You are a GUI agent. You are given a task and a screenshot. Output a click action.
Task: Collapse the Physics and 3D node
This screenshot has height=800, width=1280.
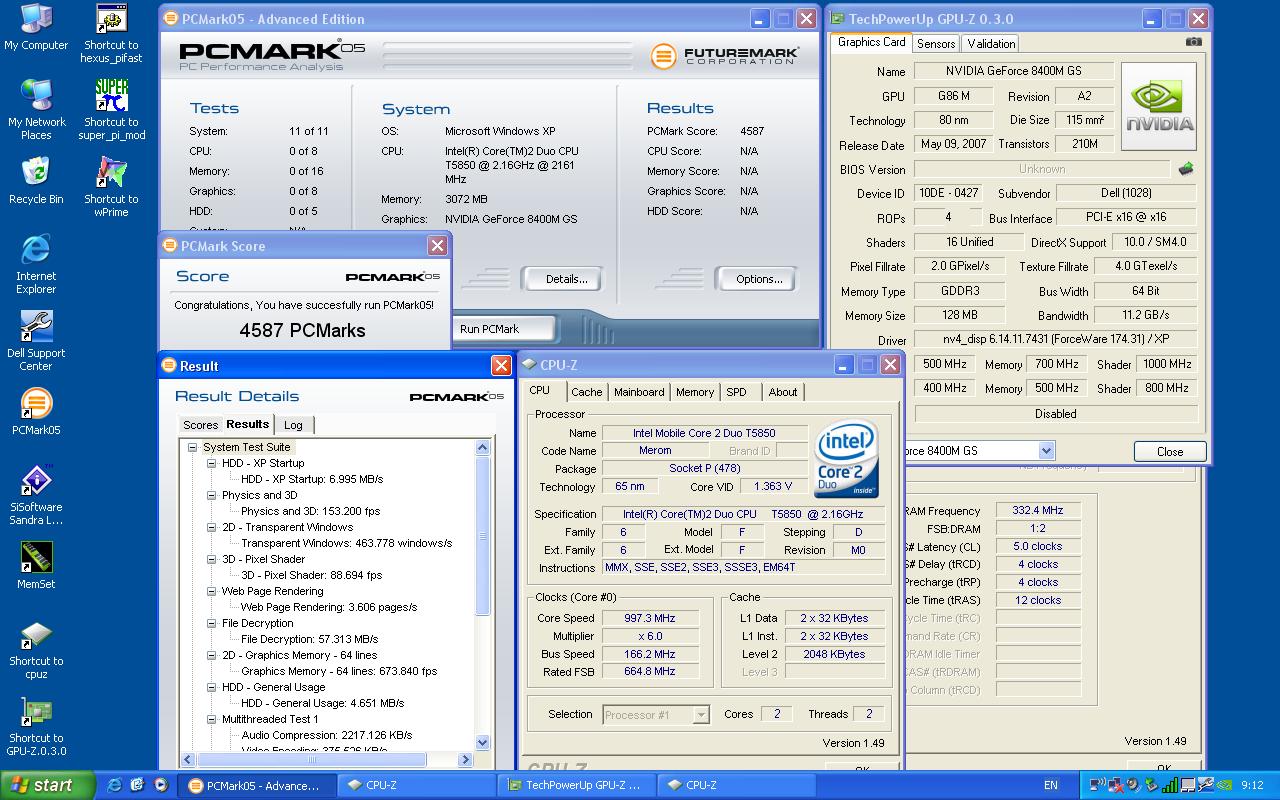(x=211, y=495)
